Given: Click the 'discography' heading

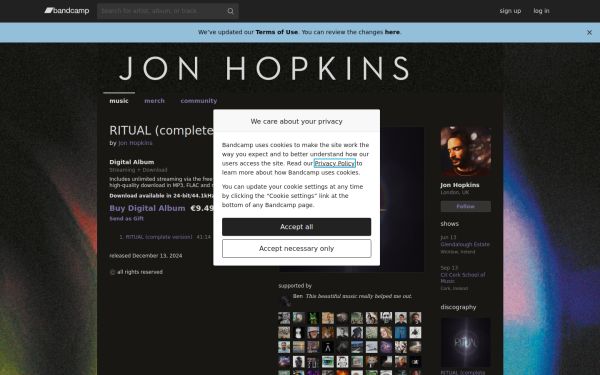Looking at the screenshot, I should tap(458, 307).
